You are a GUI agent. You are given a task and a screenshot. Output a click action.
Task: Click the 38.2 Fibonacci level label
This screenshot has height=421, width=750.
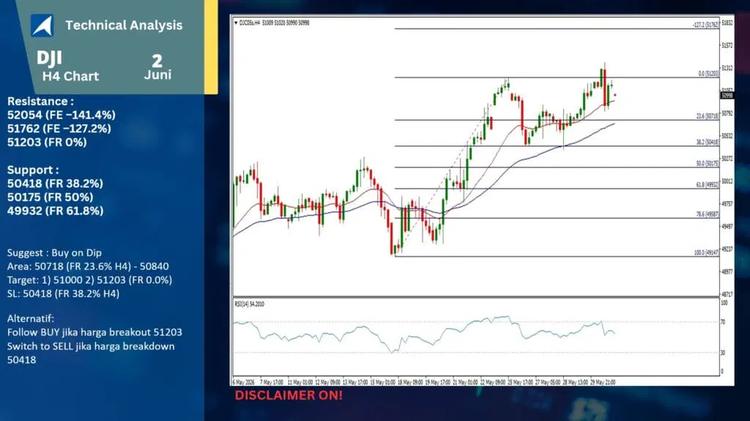pyautogui.click(x=707, y=143)
